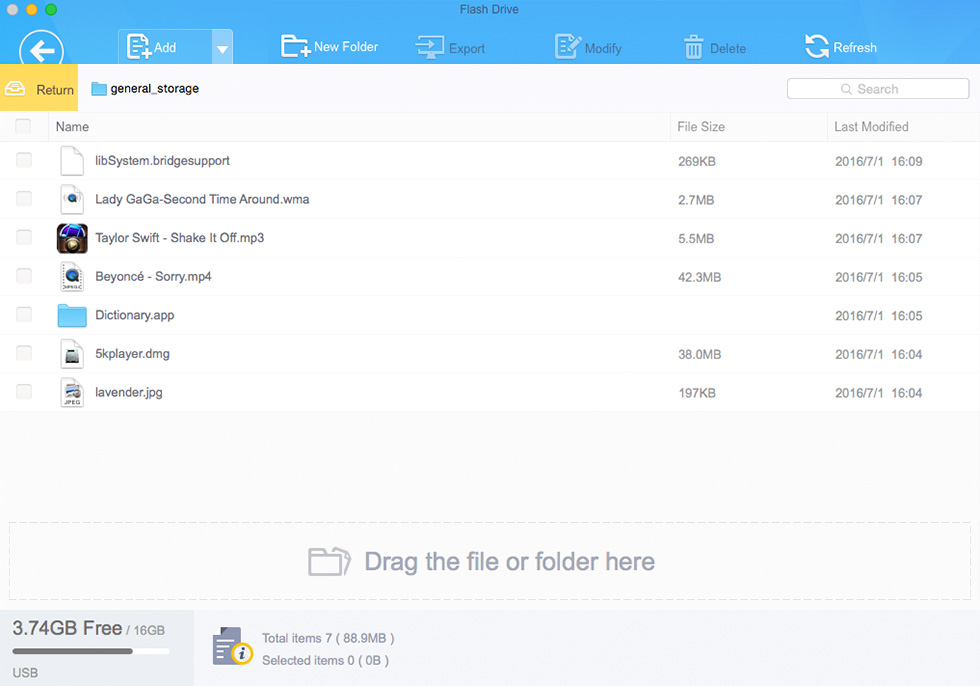Sort by the Last Modified column
The image size is (980, 686).
point(871,127)
